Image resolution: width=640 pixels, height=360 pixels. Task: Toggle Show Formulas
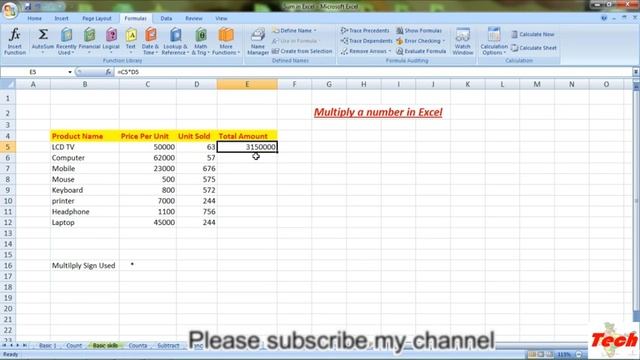419,31
